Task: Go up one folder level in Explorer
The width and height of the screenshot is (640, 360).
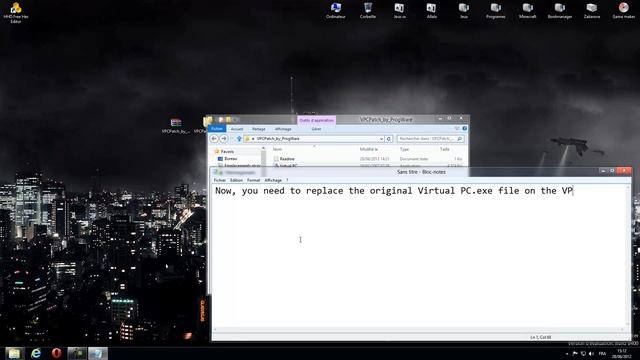Action: (x=239, y=139)
